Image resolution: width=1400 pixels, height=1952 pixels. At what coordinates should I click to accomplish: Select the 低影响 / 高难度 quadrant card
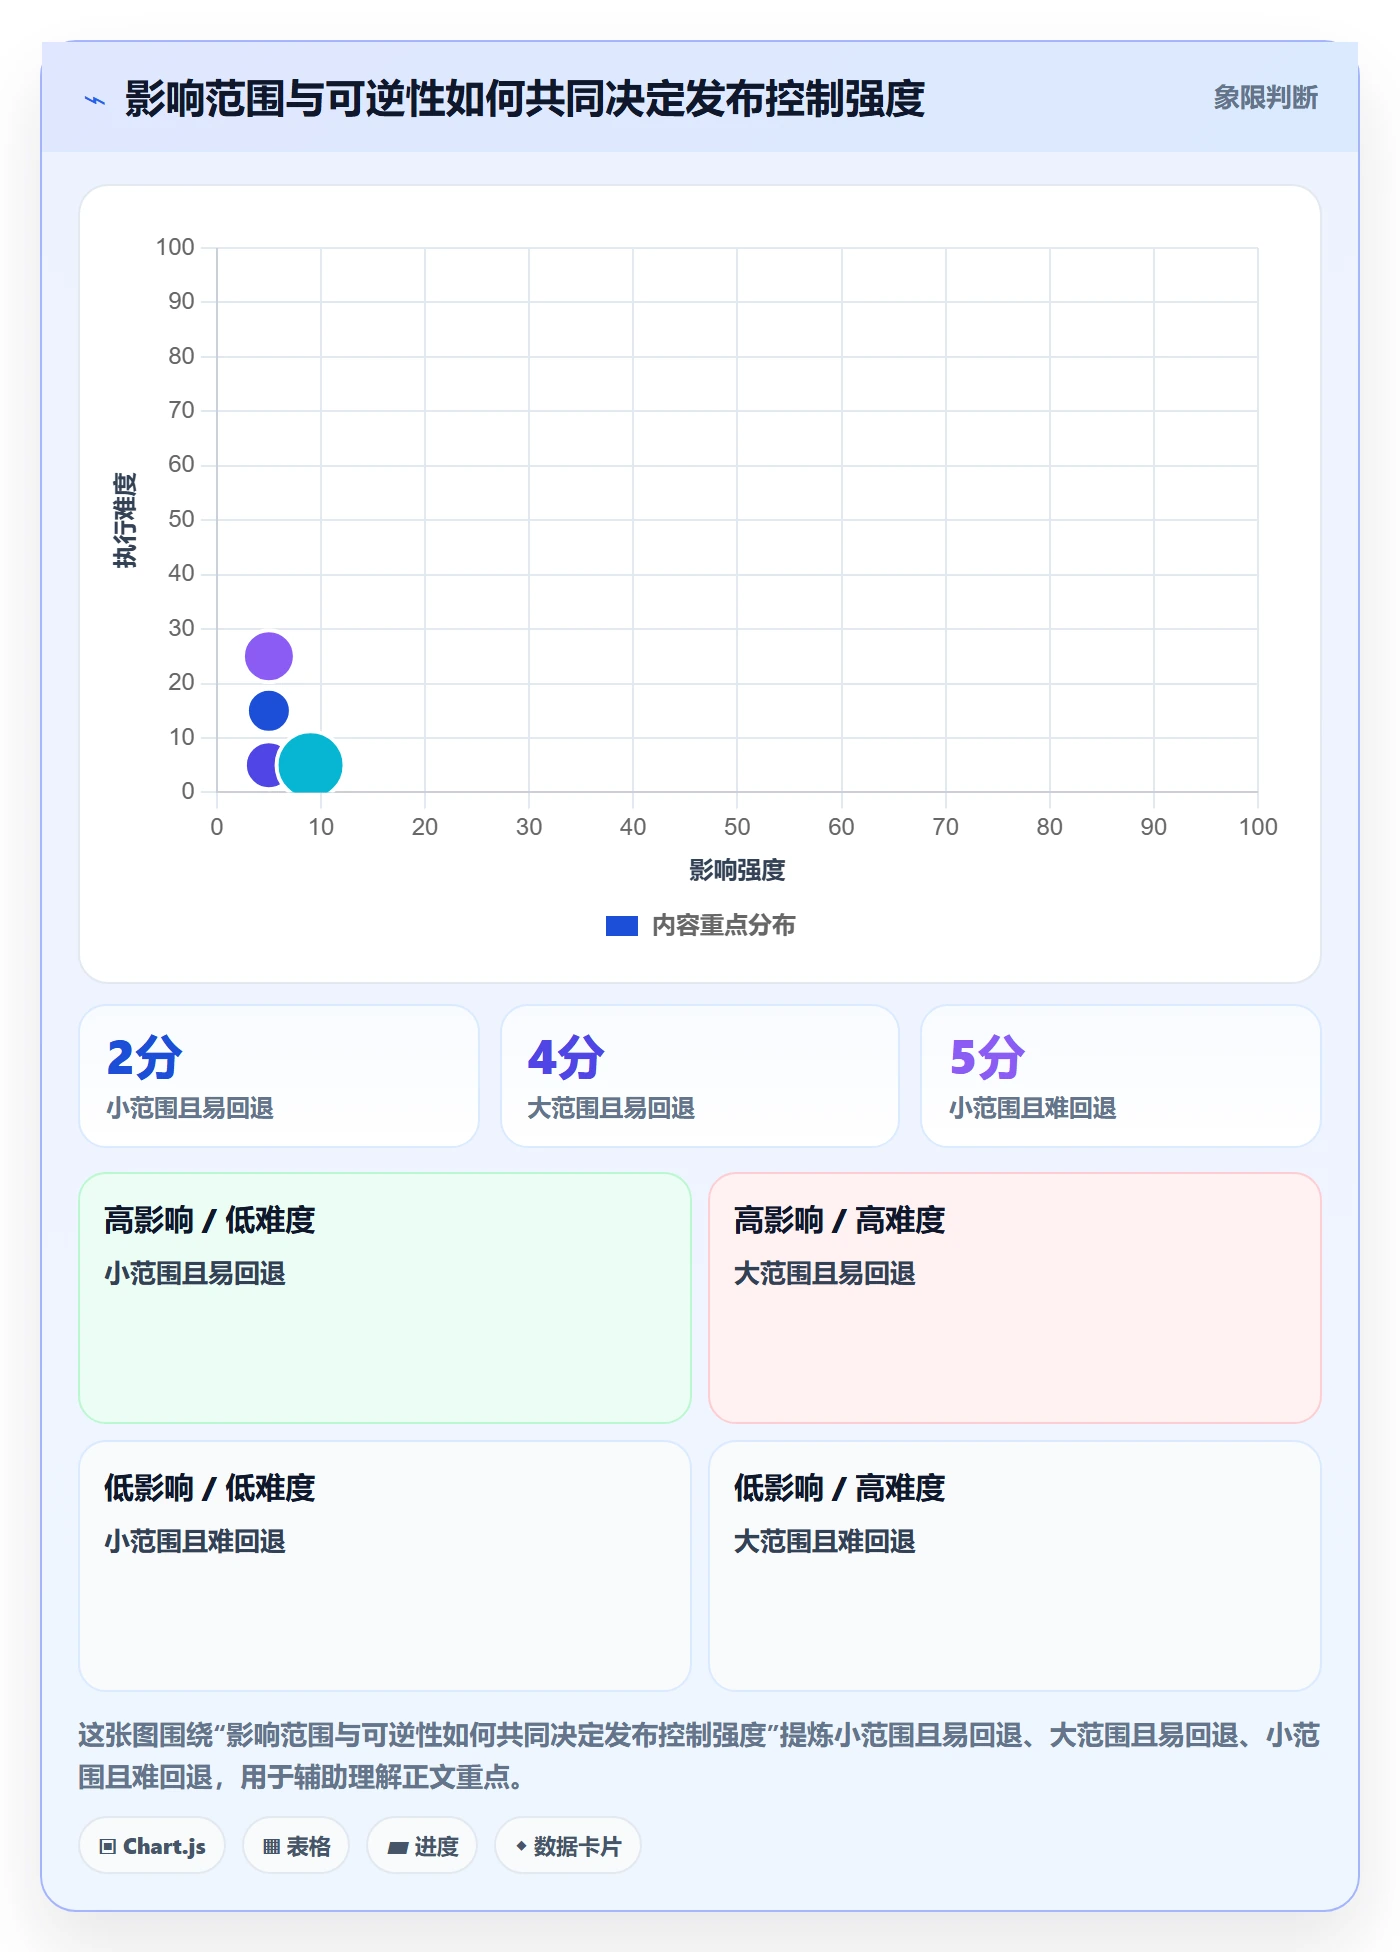[x=1015, y=1566]
